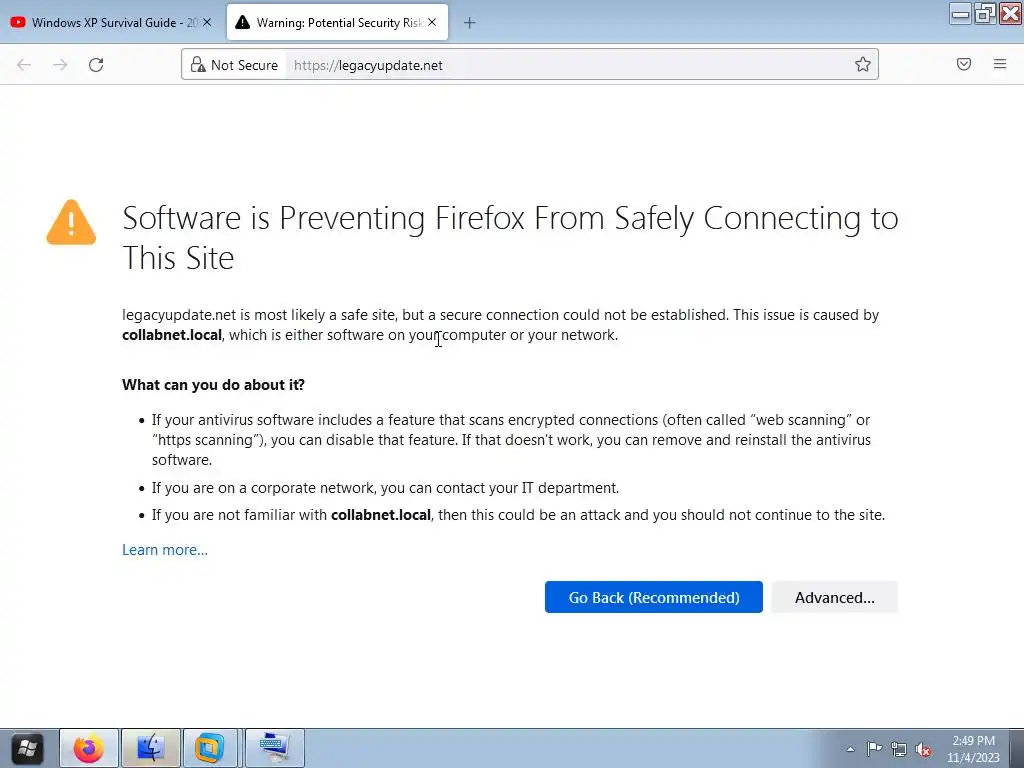This screenshot has height=768, width=1024.
Task: Click the back navigation arrow
Action: click(24, 65)
